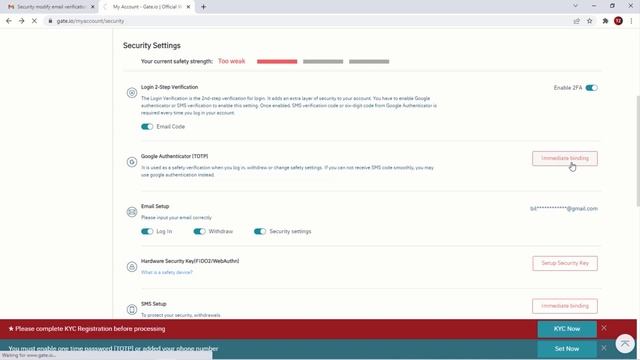
Task: Click the address bar URL
Action: [x=90, y=21]
